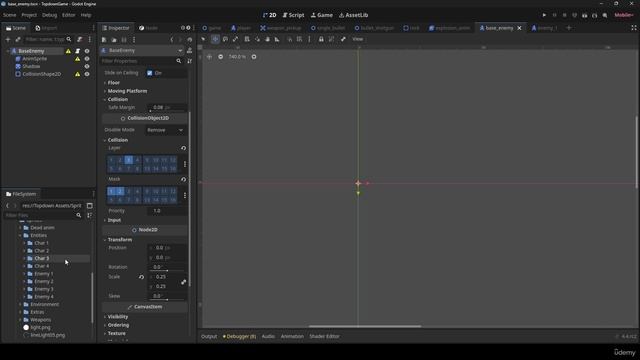
Task: Toggle collision Layer bit 1
Action: click(111, 160)
